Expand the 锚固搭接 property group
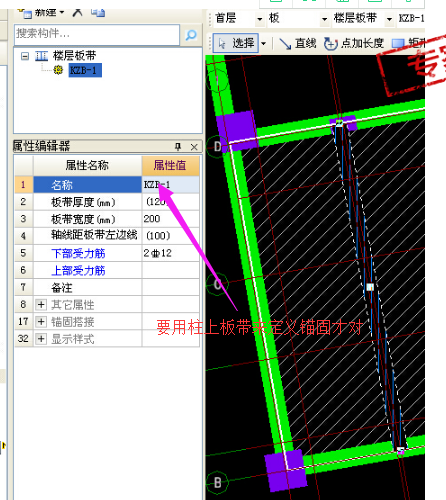 click(x=41, y=322)
